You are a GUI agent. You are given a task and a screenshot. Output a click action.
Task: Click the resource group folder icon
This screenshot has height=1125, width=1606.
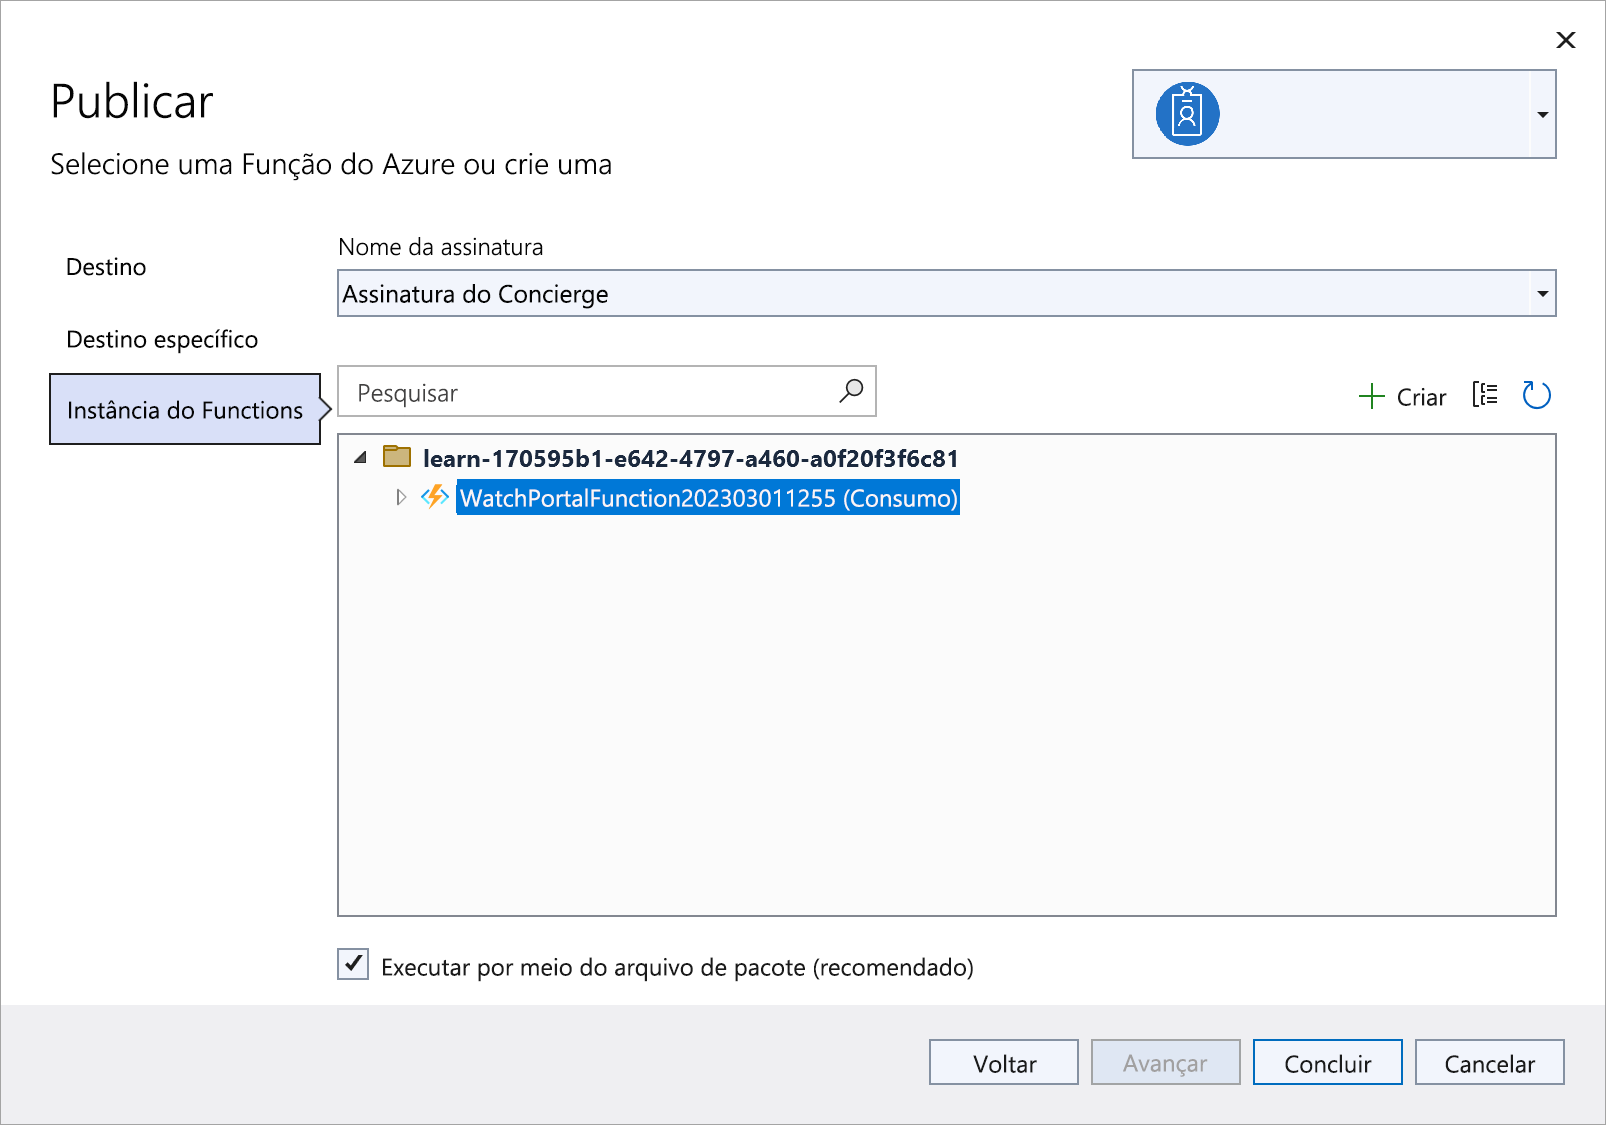pyautogui.click(x=397, y=457)
